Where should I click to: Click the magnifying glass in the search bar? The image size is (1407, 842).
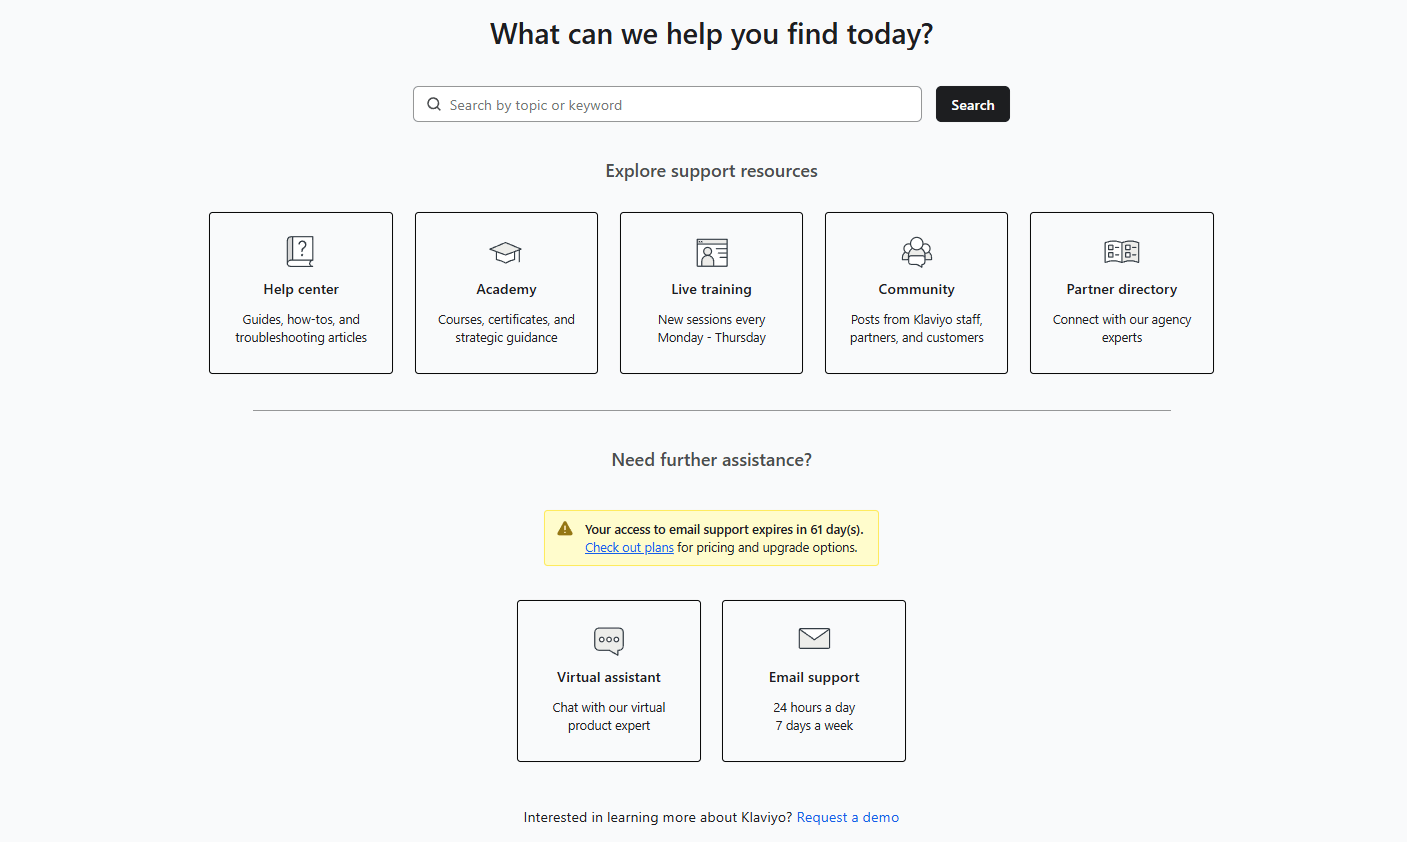(433, 103)
